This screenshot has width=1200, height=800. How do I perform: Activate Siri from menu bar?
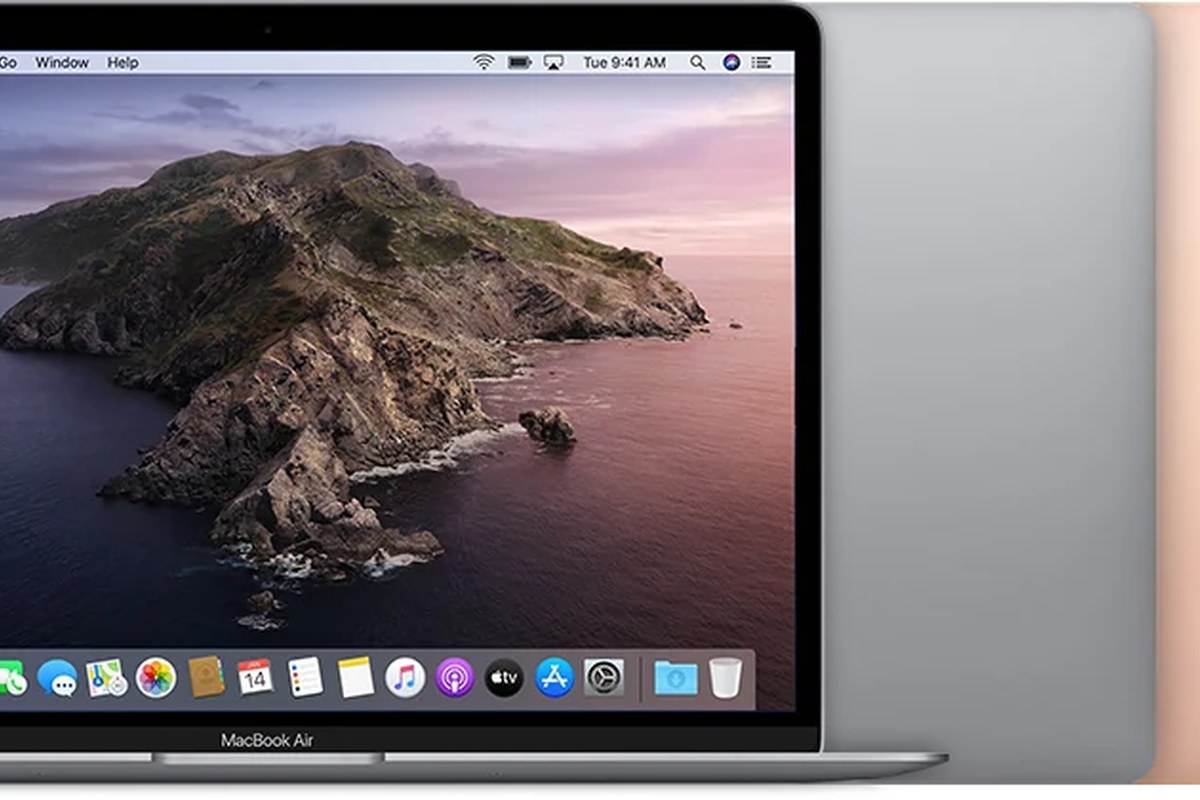pyautogui.click(x=732, y=62)
